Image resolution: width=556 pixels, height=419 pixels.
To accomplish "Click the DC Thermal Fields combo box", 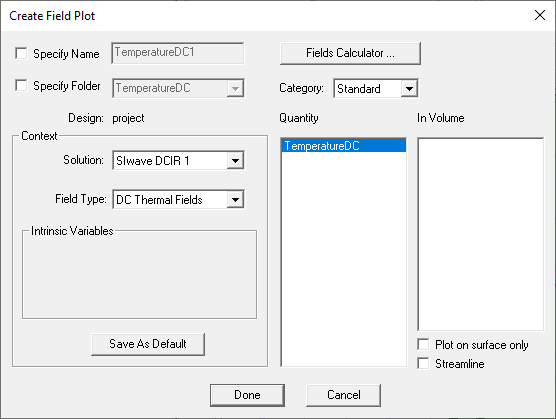I will coord(178,200).
